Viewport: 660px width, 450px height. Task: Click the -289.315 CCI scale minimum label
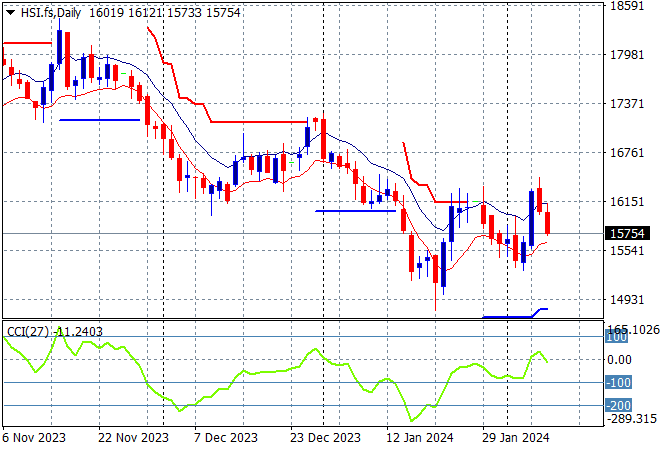pyautogui.click(x=632, y=420)
